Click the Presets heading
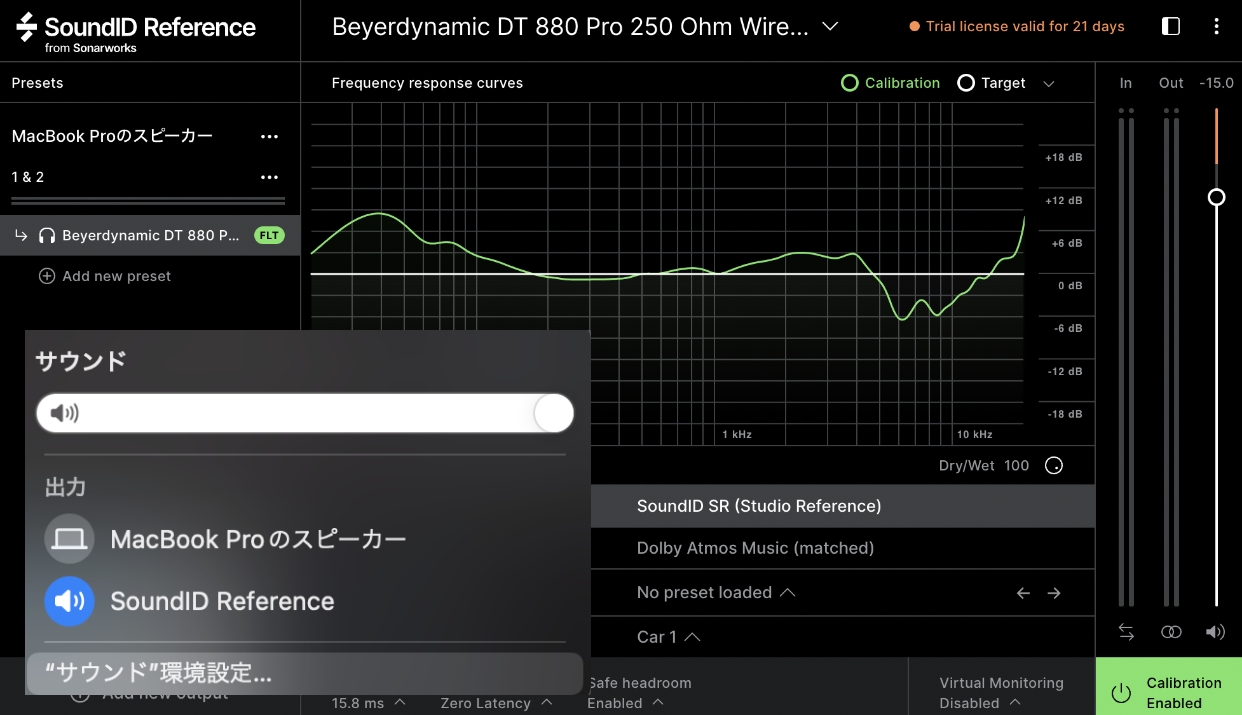The height and width of the screenshot is (715, 1242). click(x=37, y=83)
